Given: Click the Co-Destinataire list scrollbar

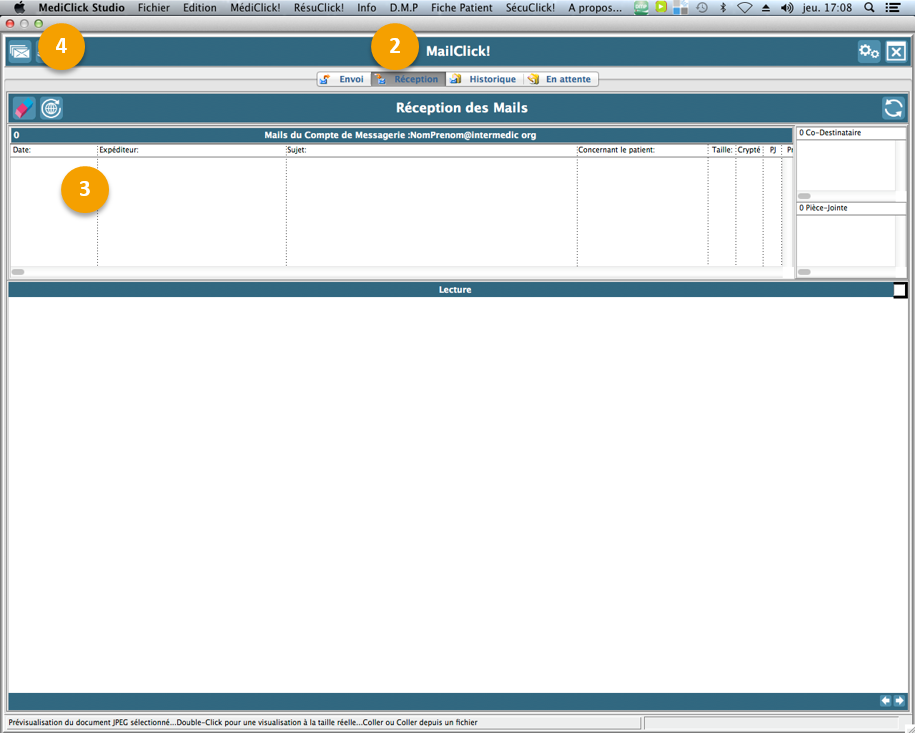Looking at the screenshot, I should click(804, 196).
